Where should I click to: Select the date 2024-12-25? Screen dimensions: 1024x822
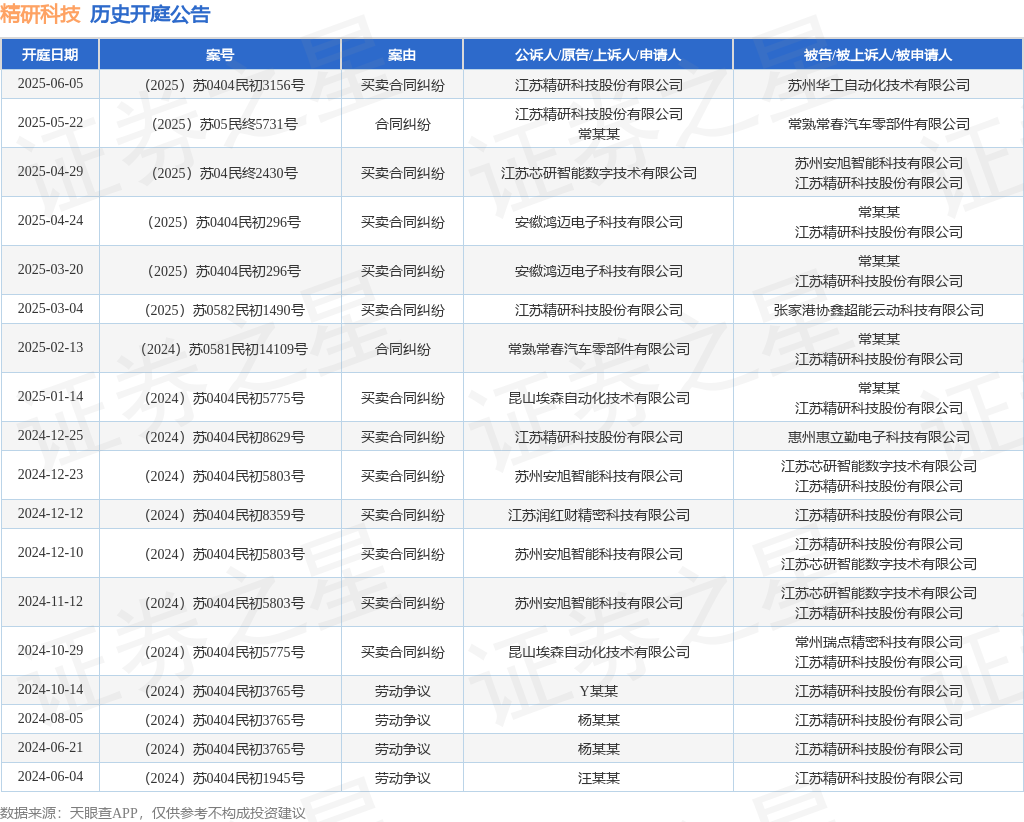point(50,436)
